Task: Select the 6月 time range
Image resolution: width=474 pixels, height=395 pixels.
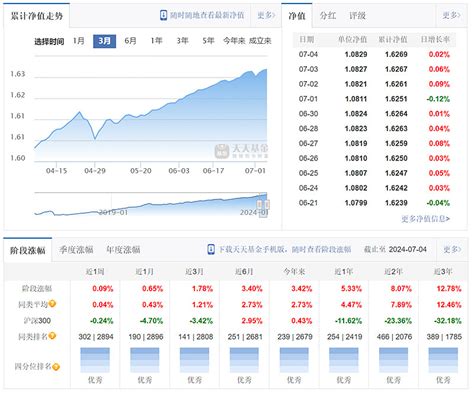Action: point(130,41)
